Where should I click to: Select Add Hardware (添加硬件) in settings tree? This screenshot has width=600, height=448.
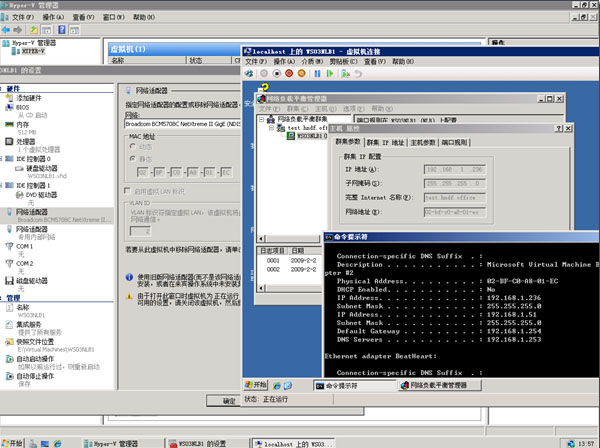[x=28, y=98]
